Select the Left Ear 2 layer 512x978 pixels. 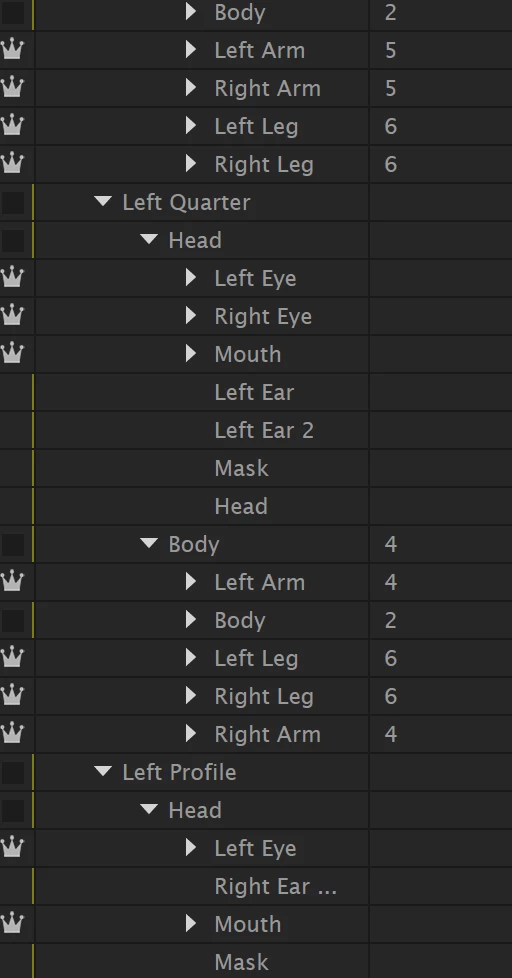click(264, 430)
